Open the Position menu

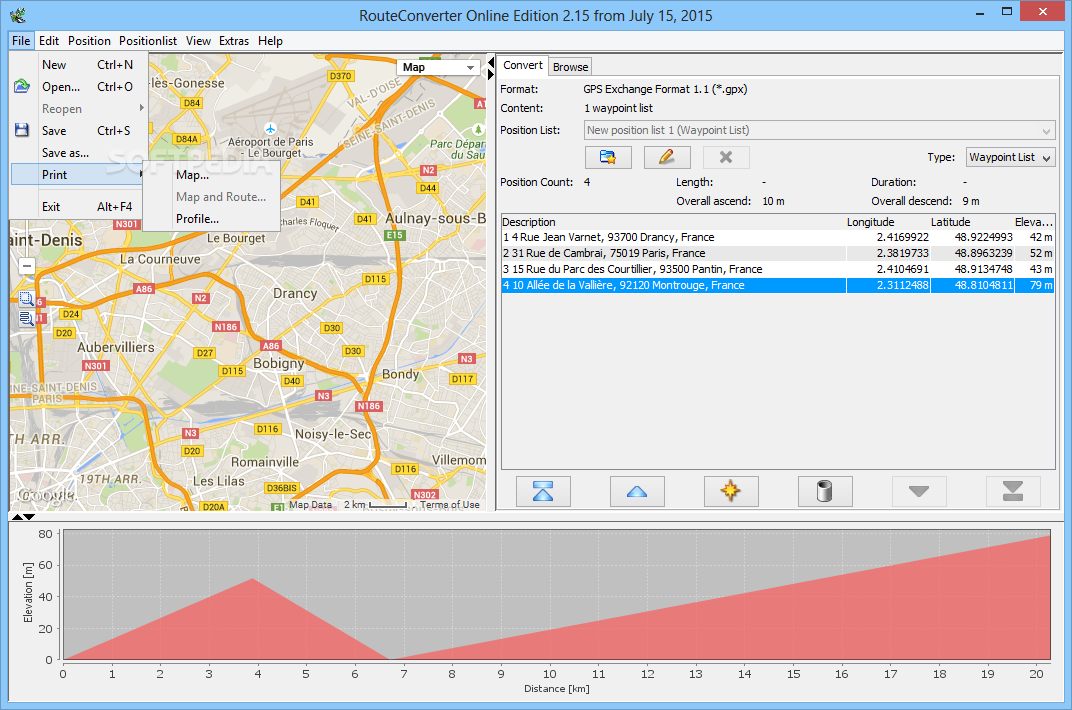[x=89, y=41]
